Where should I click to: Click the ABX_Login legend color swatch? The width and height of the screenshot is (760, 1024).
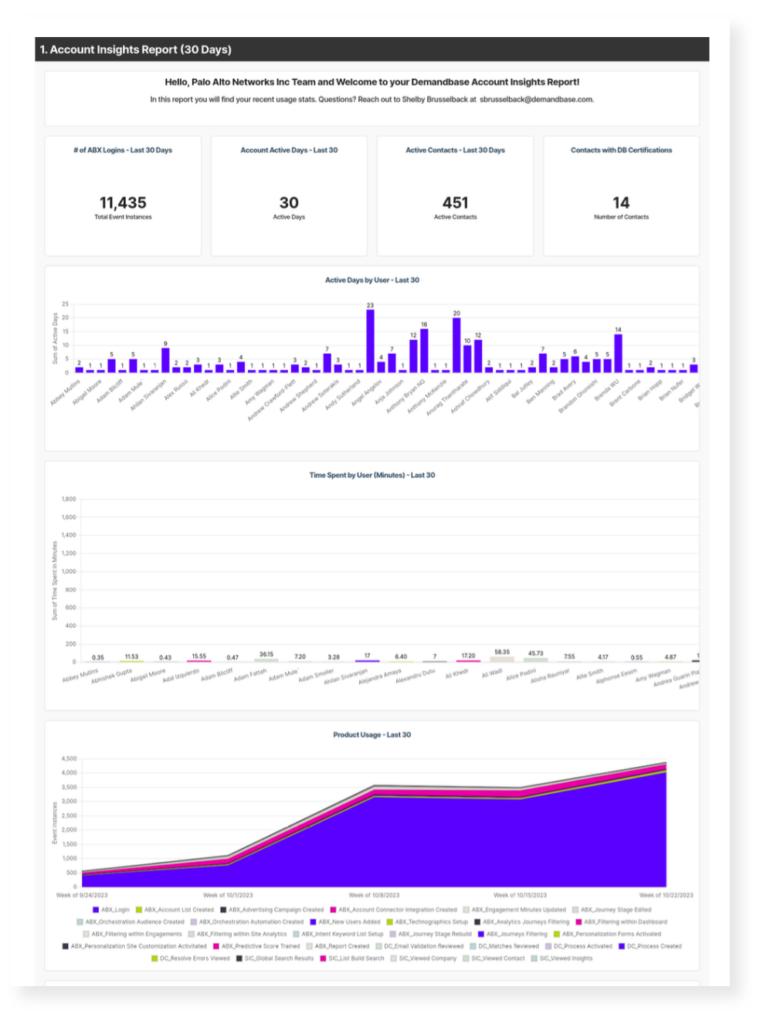pos(96,909)
